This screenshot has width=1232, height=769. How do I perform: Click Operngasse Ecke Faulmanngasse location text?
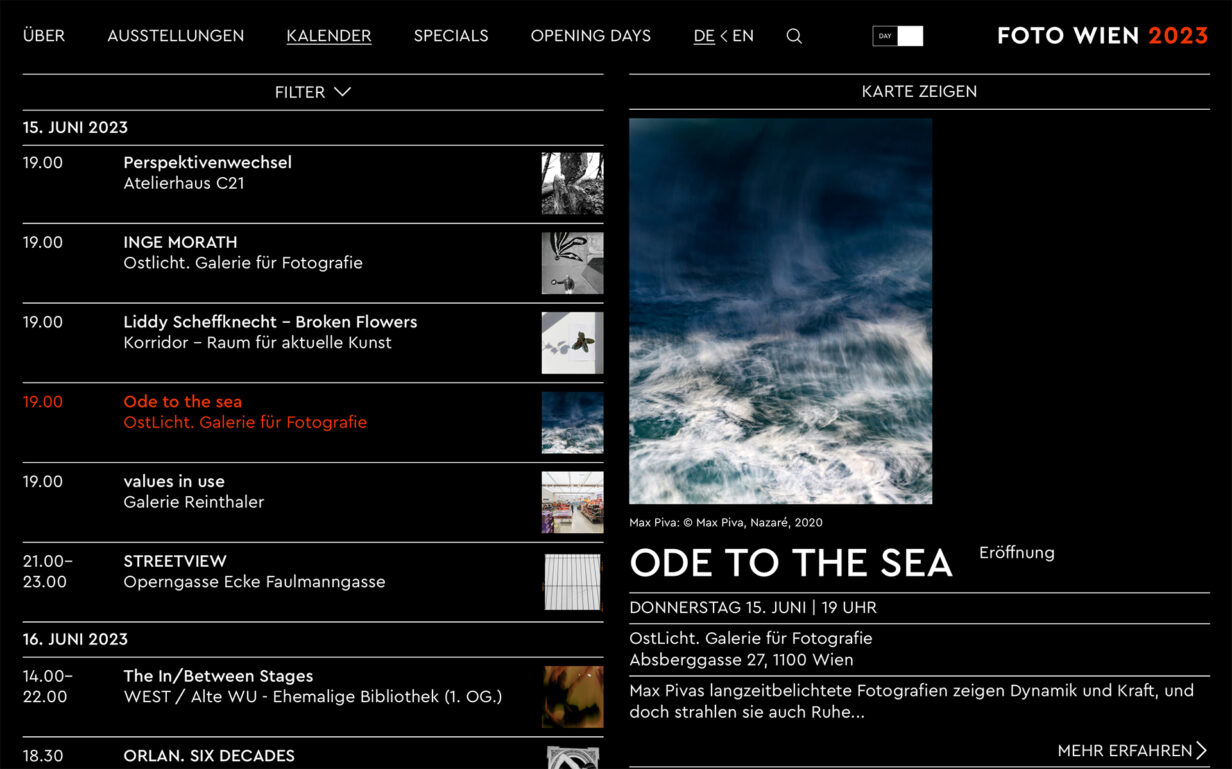[x=254, y=582]
